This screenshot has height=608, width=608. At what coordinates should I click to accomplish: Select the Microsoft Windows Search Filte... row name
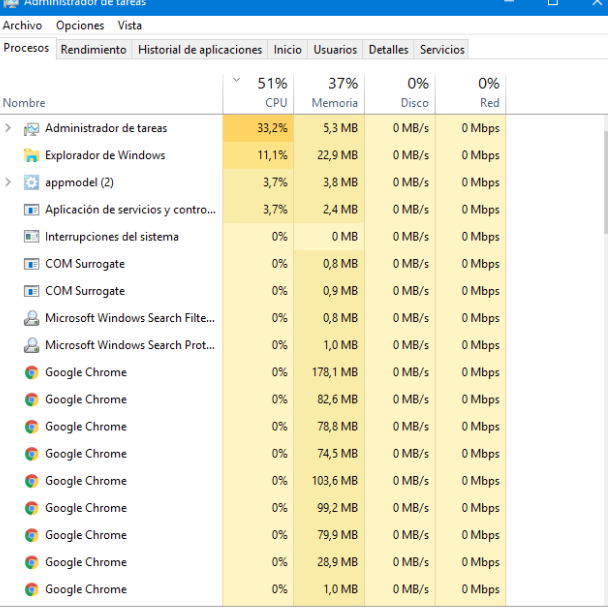point(130,318)
